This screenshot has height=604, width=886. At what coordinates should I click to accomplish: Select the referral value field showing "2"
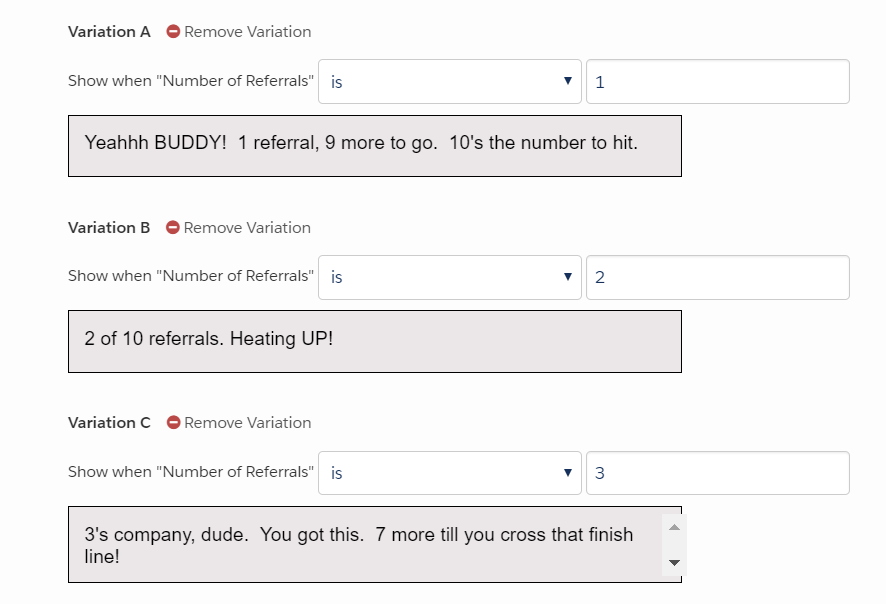click(716, 277)
